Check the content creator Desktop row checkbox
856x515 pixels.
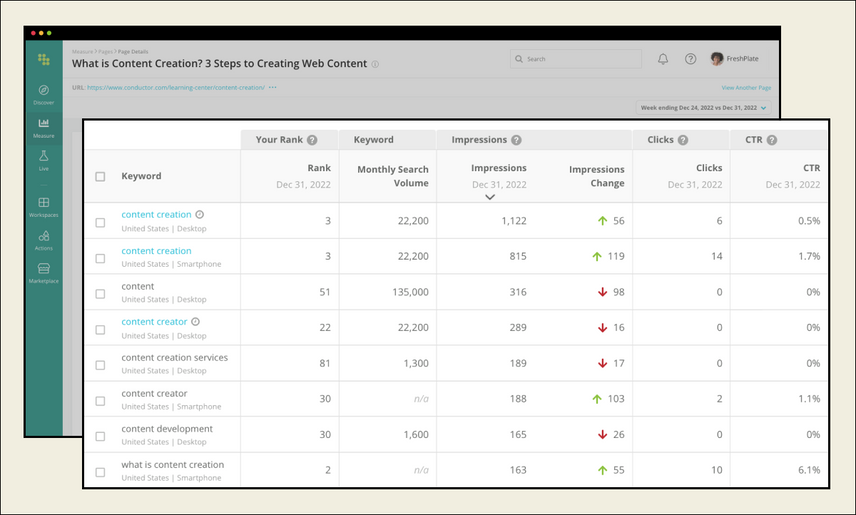click(100, 330)
